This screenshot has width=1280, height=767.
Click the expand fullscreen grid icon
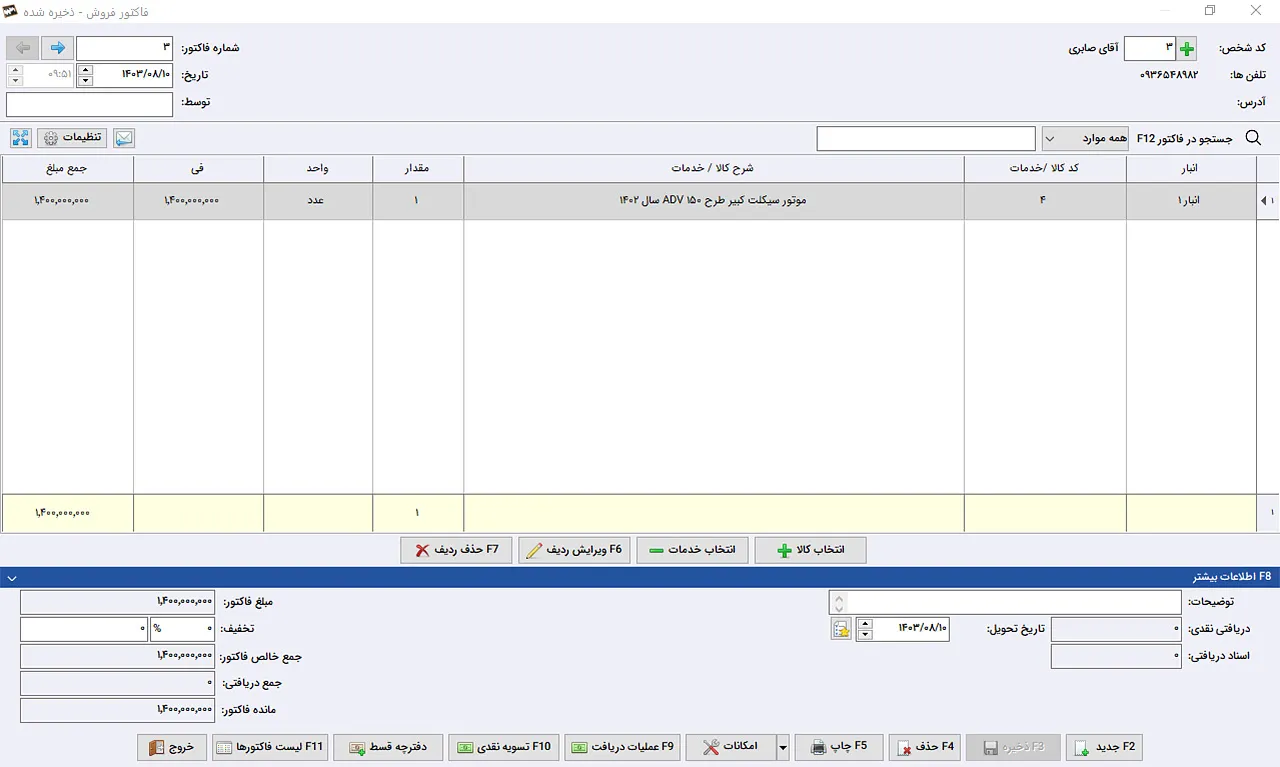pos(21,138)
